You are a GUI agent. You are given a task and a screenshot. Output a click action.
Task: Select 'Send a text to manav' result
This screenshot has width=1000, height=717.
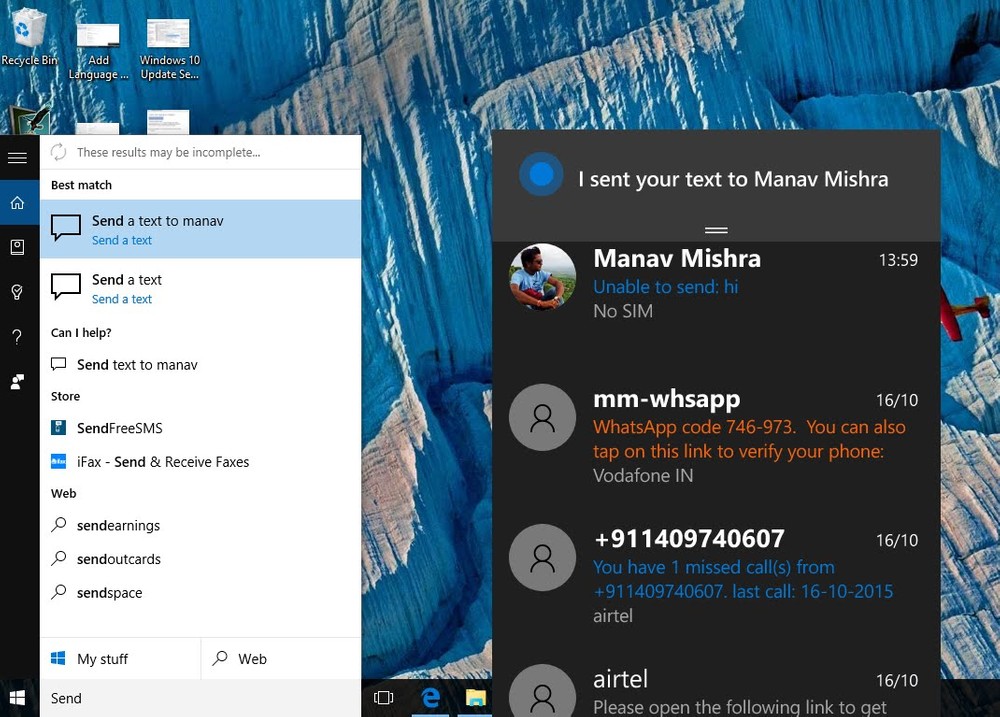tap(200, 229)
